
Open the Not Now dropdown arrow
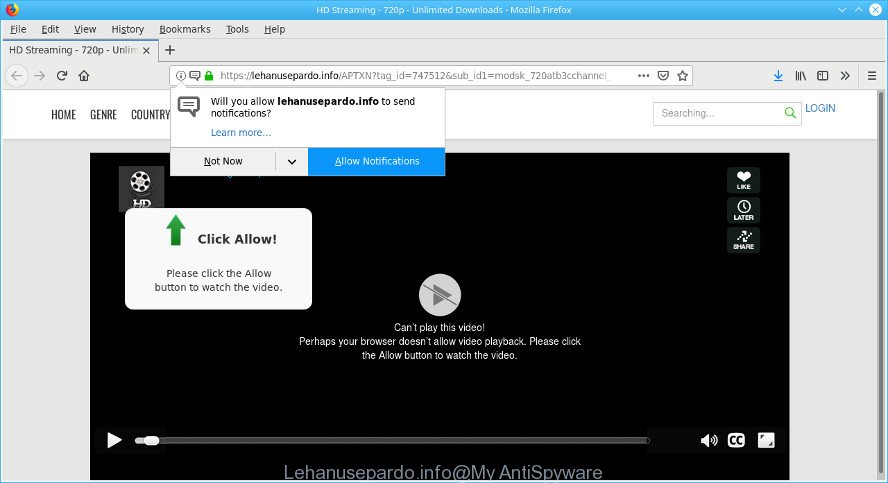pyautogui.click(x=292, y=161)
